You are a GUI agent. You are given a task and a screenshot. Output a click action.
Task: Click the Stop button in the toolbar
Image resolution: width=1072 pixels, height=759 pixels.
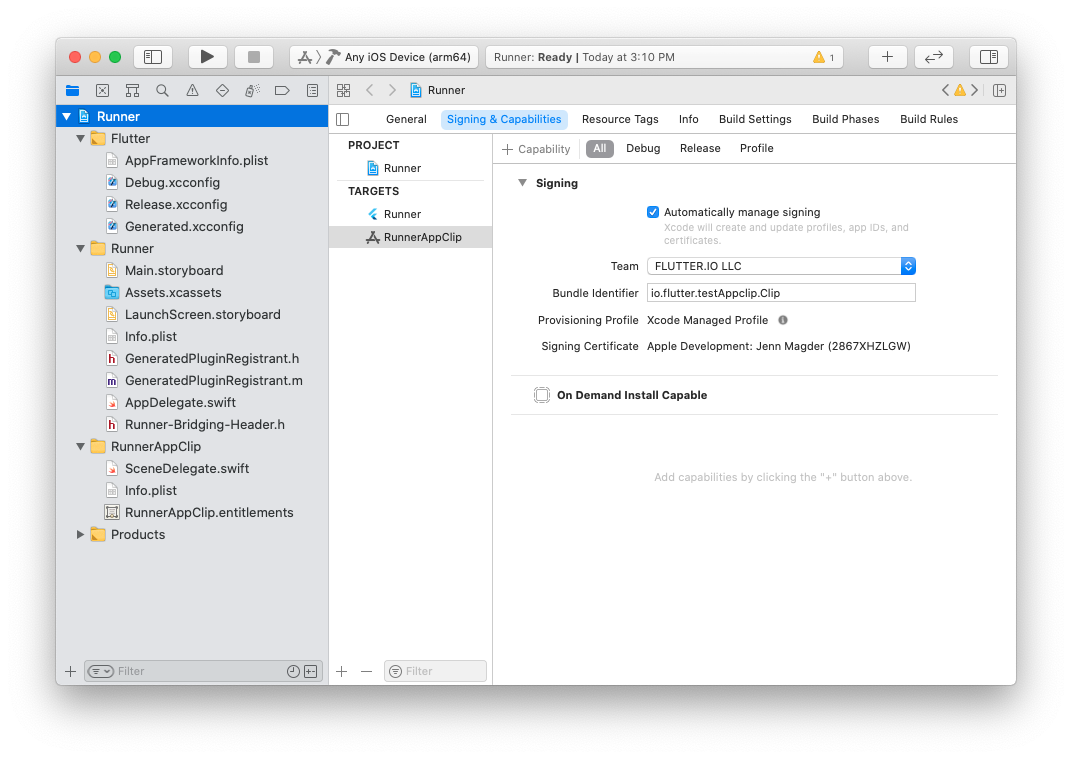point(253,56)
